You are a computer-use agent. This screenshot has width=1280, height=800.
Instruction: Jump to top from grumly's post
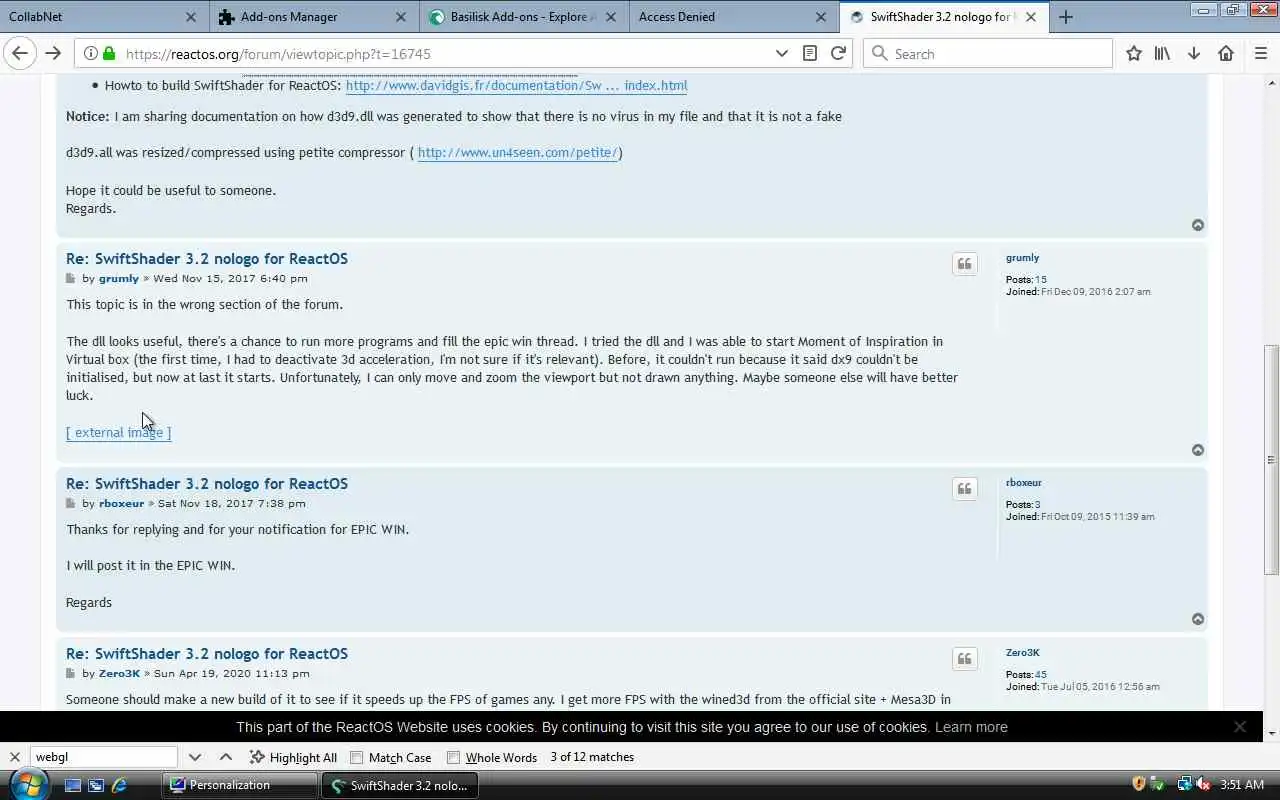[x=1198, y=450]
